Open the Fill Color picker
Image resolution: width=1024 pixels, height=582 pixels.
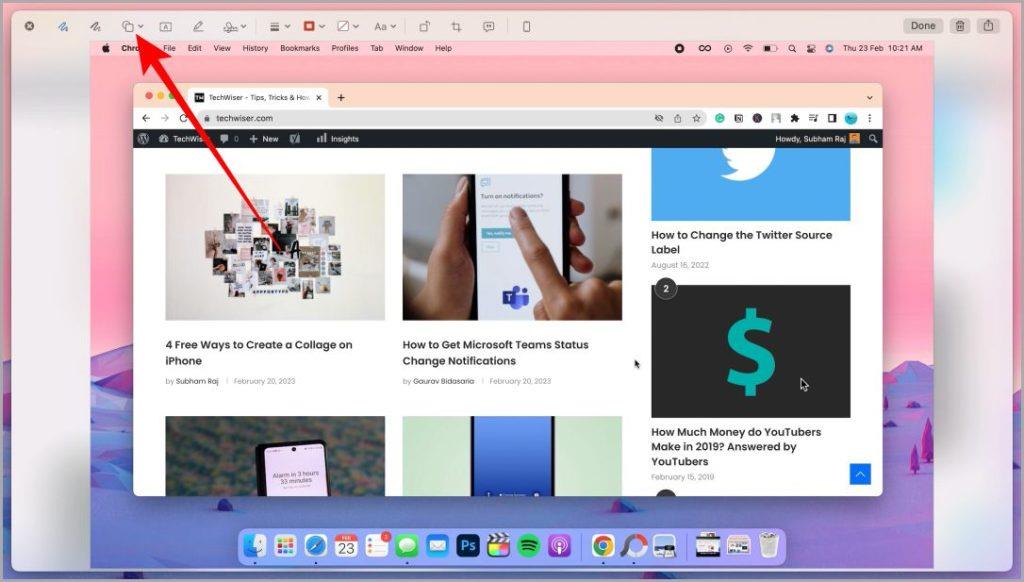click(348, 27)
